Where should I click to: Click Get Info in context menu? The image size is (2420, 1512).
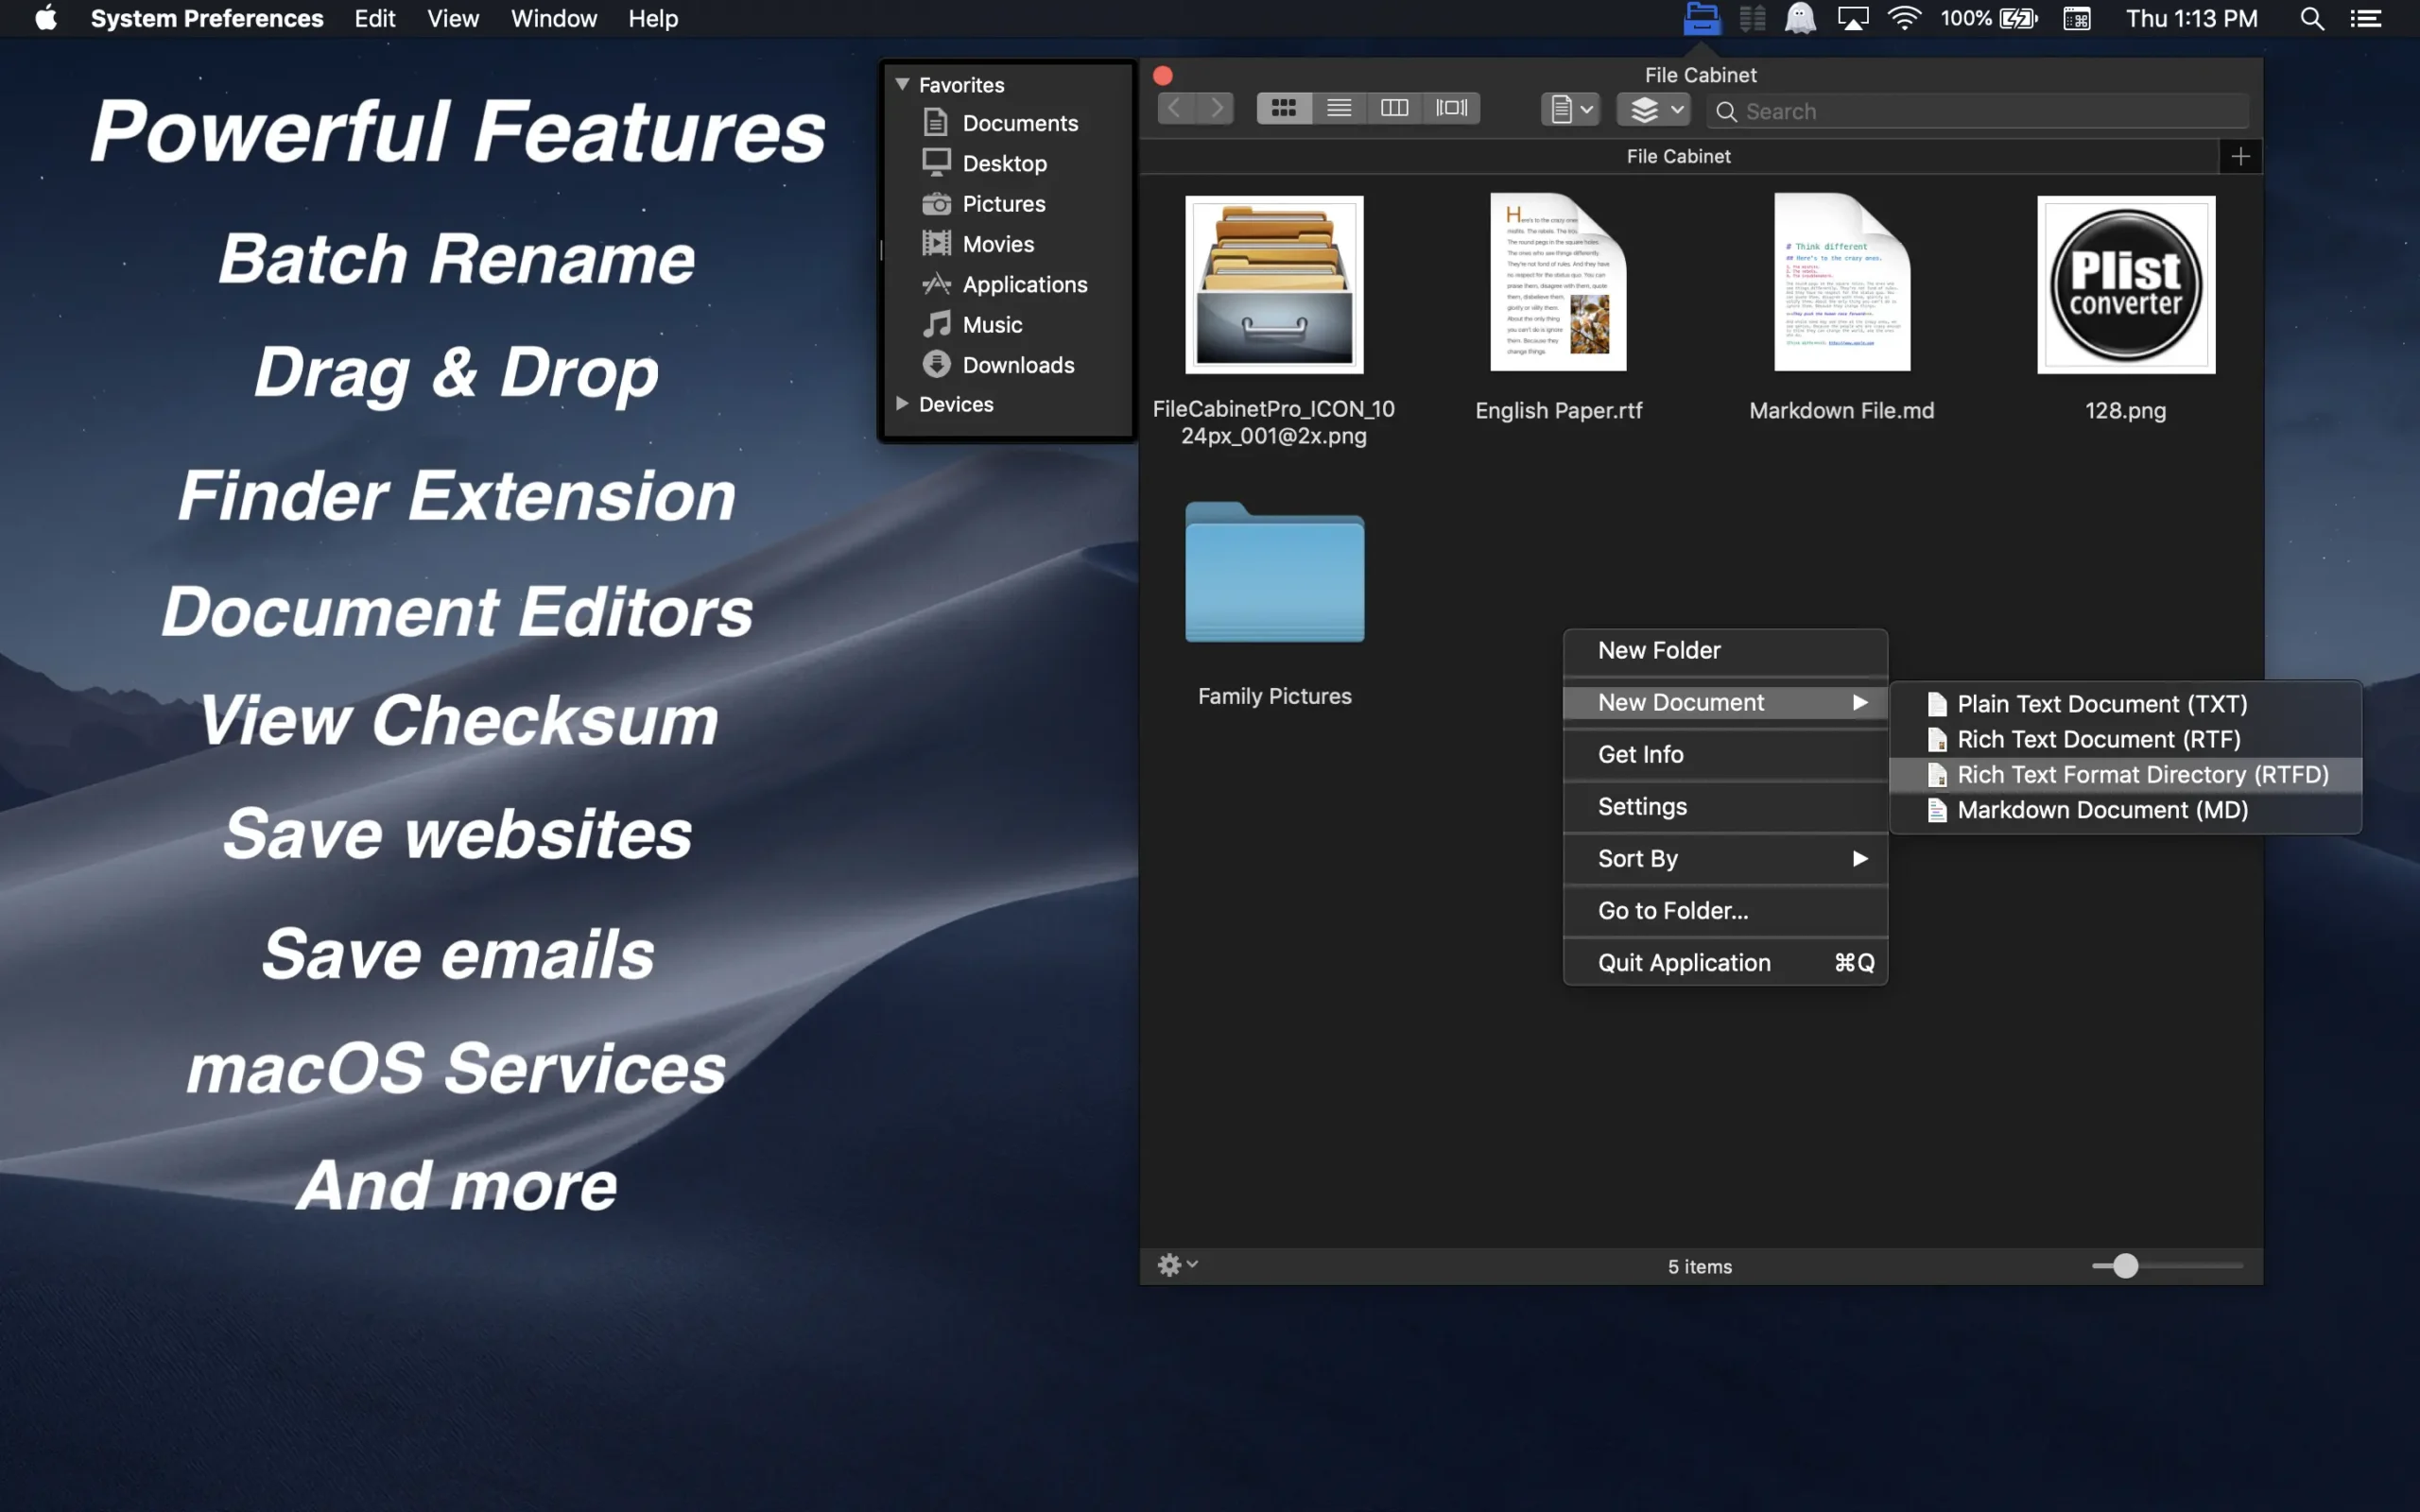point(1640,755)
